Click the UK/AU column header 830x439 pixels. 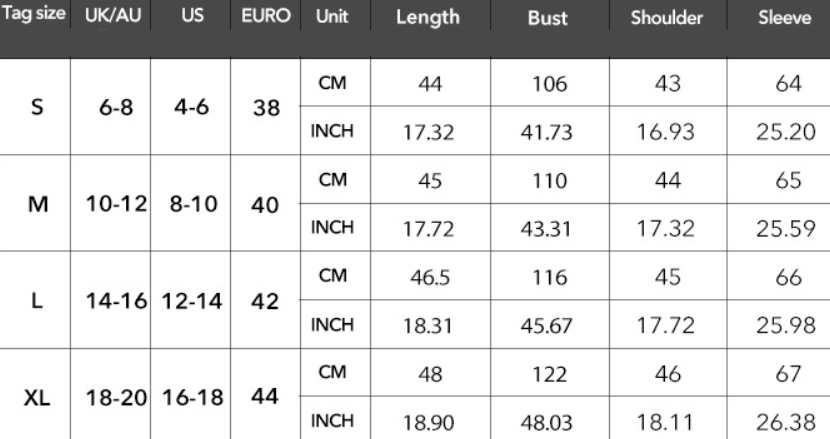[112, 17]
